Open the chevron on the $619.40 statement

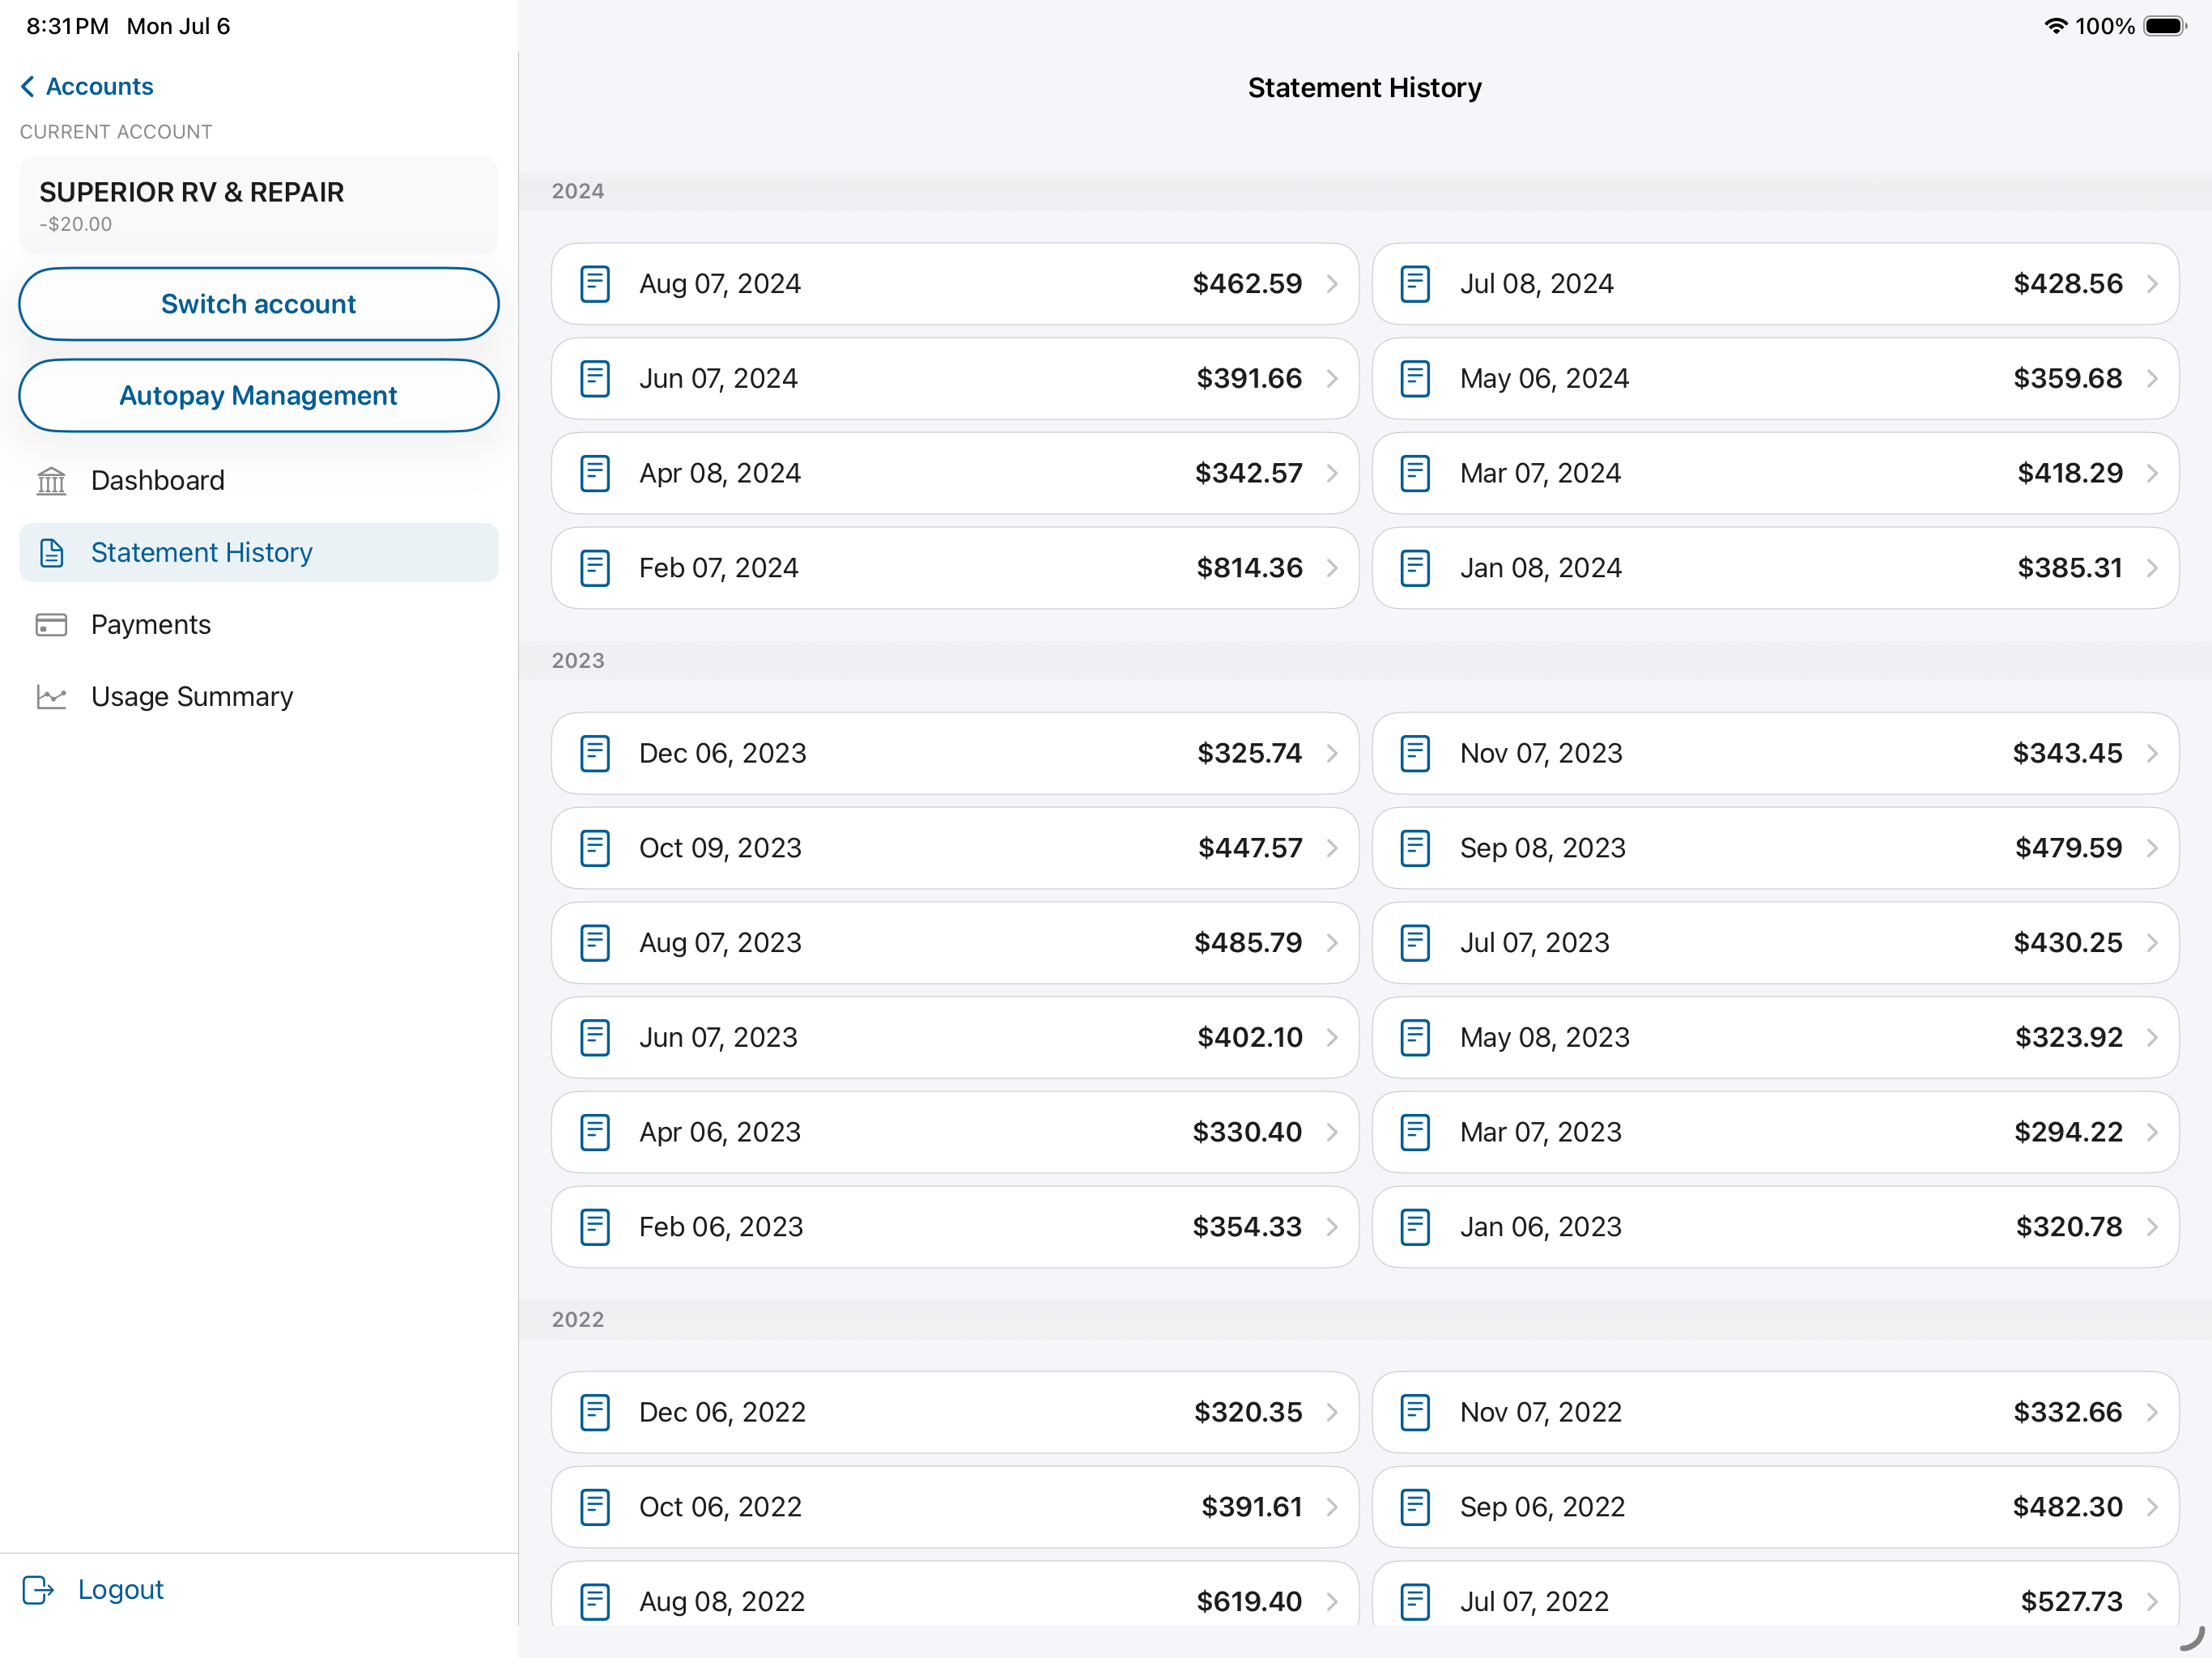coord(1332,1602)
